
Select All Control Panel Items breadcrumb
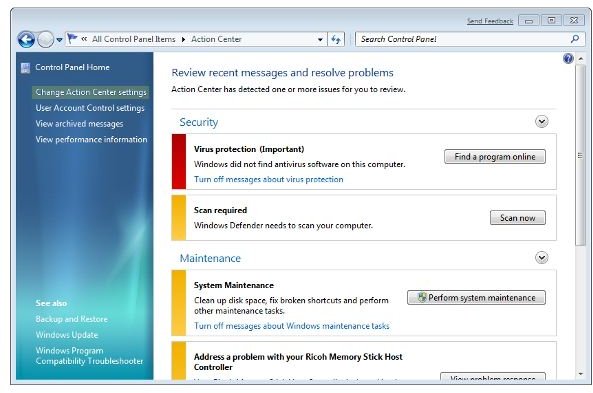coord(134,39)
